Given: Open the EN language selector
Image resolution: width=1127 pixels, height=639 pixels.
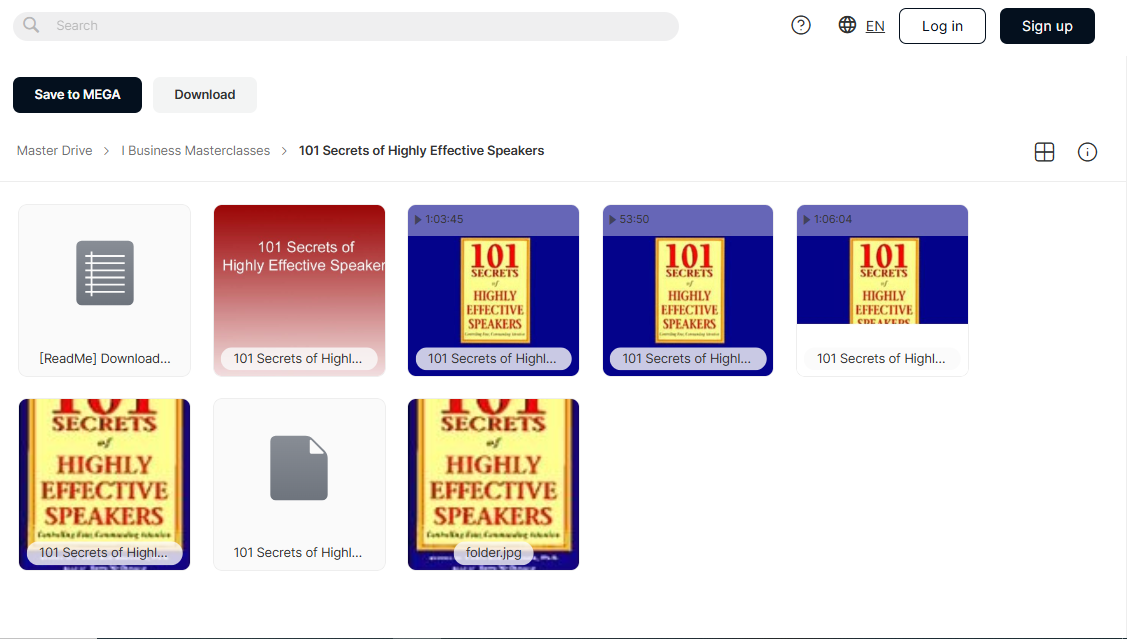Looking at the screenshot, I should point(875,26).
